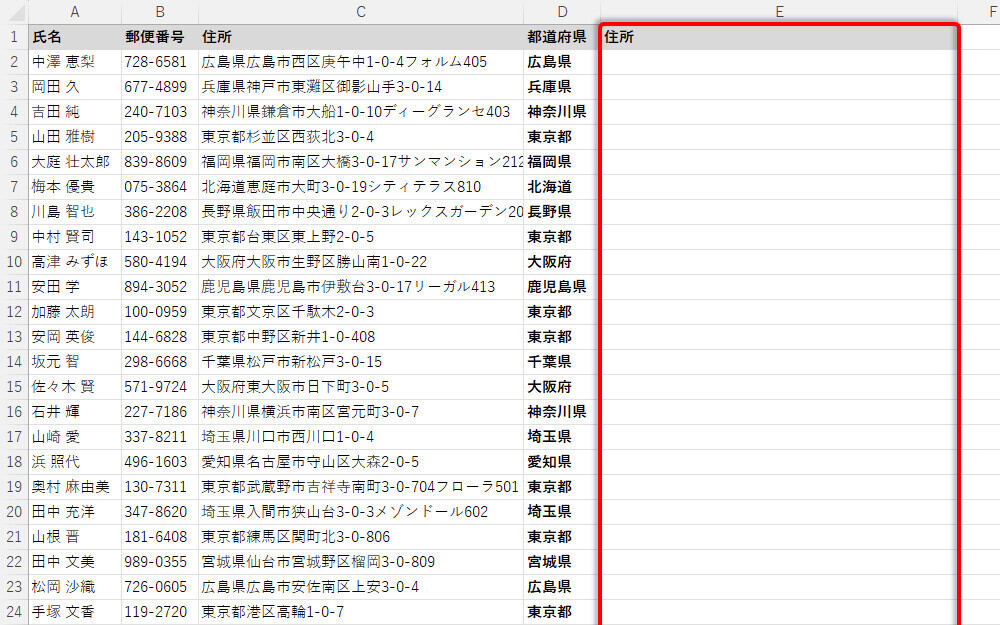
Task: Click address cell 東京都杉並区西荻北3-0-4
Action: click(x=361, y=137)
